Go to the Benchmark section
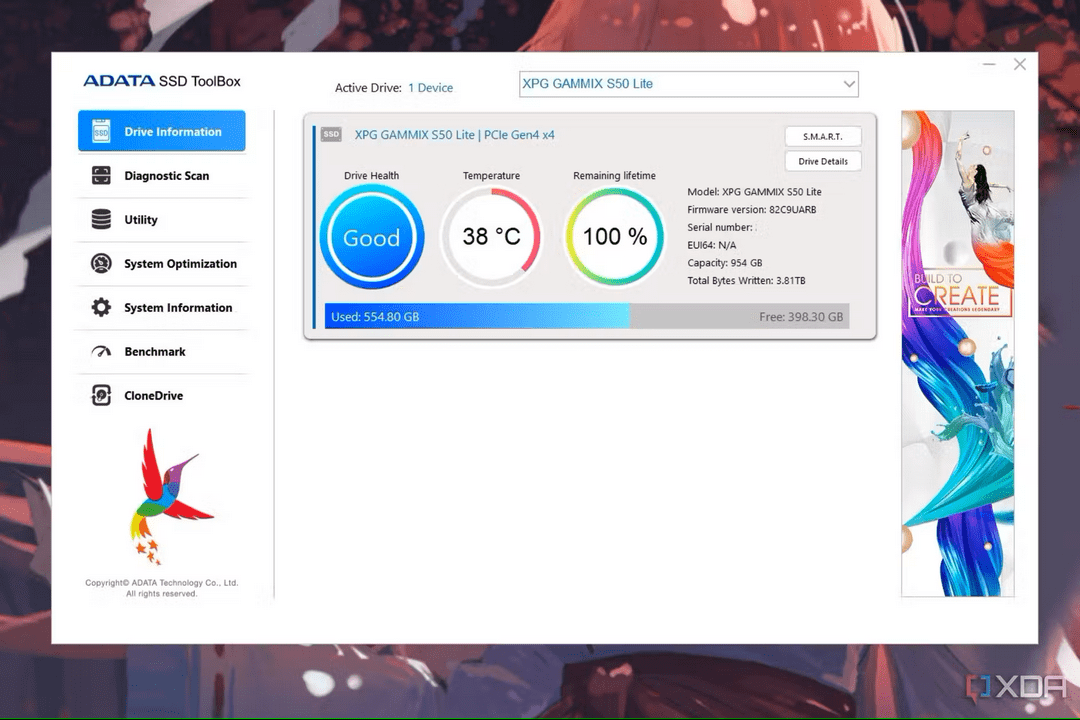This screenshot has width=1080, height=720. (155, 352)
